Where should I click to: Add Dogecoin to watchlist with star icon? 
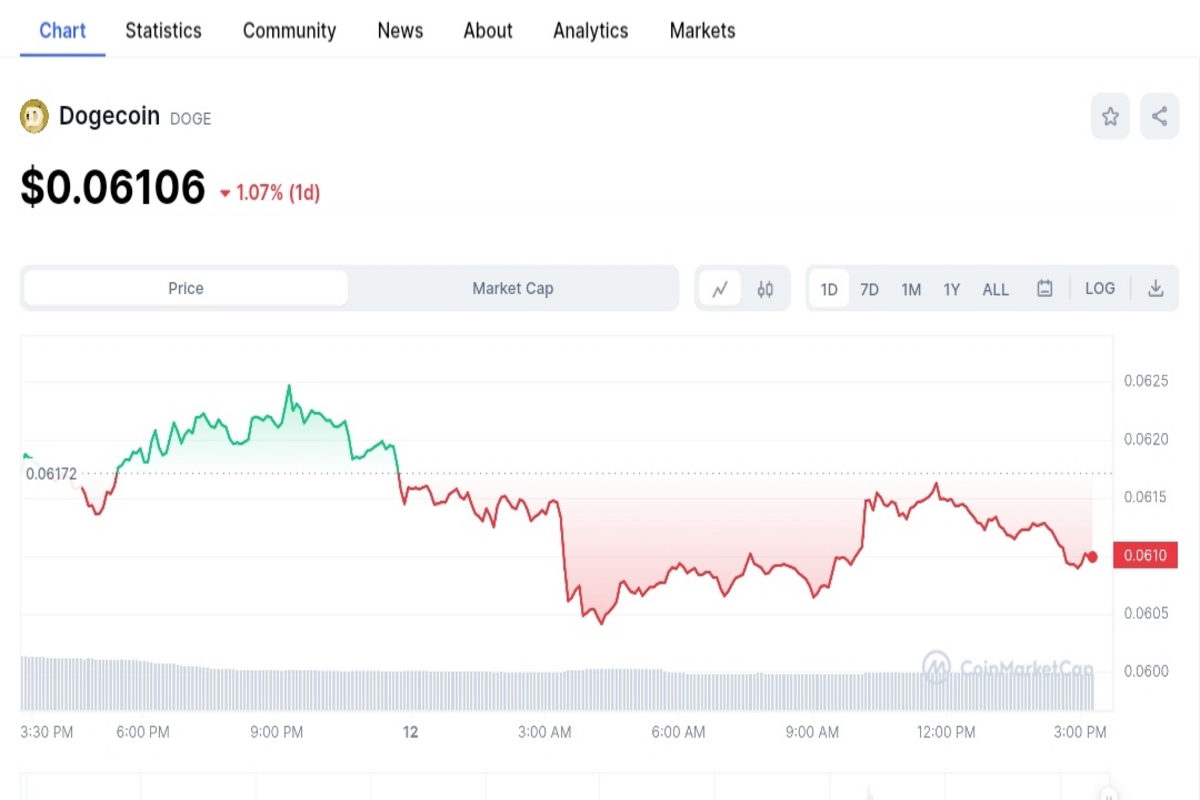pos(1110,116)
